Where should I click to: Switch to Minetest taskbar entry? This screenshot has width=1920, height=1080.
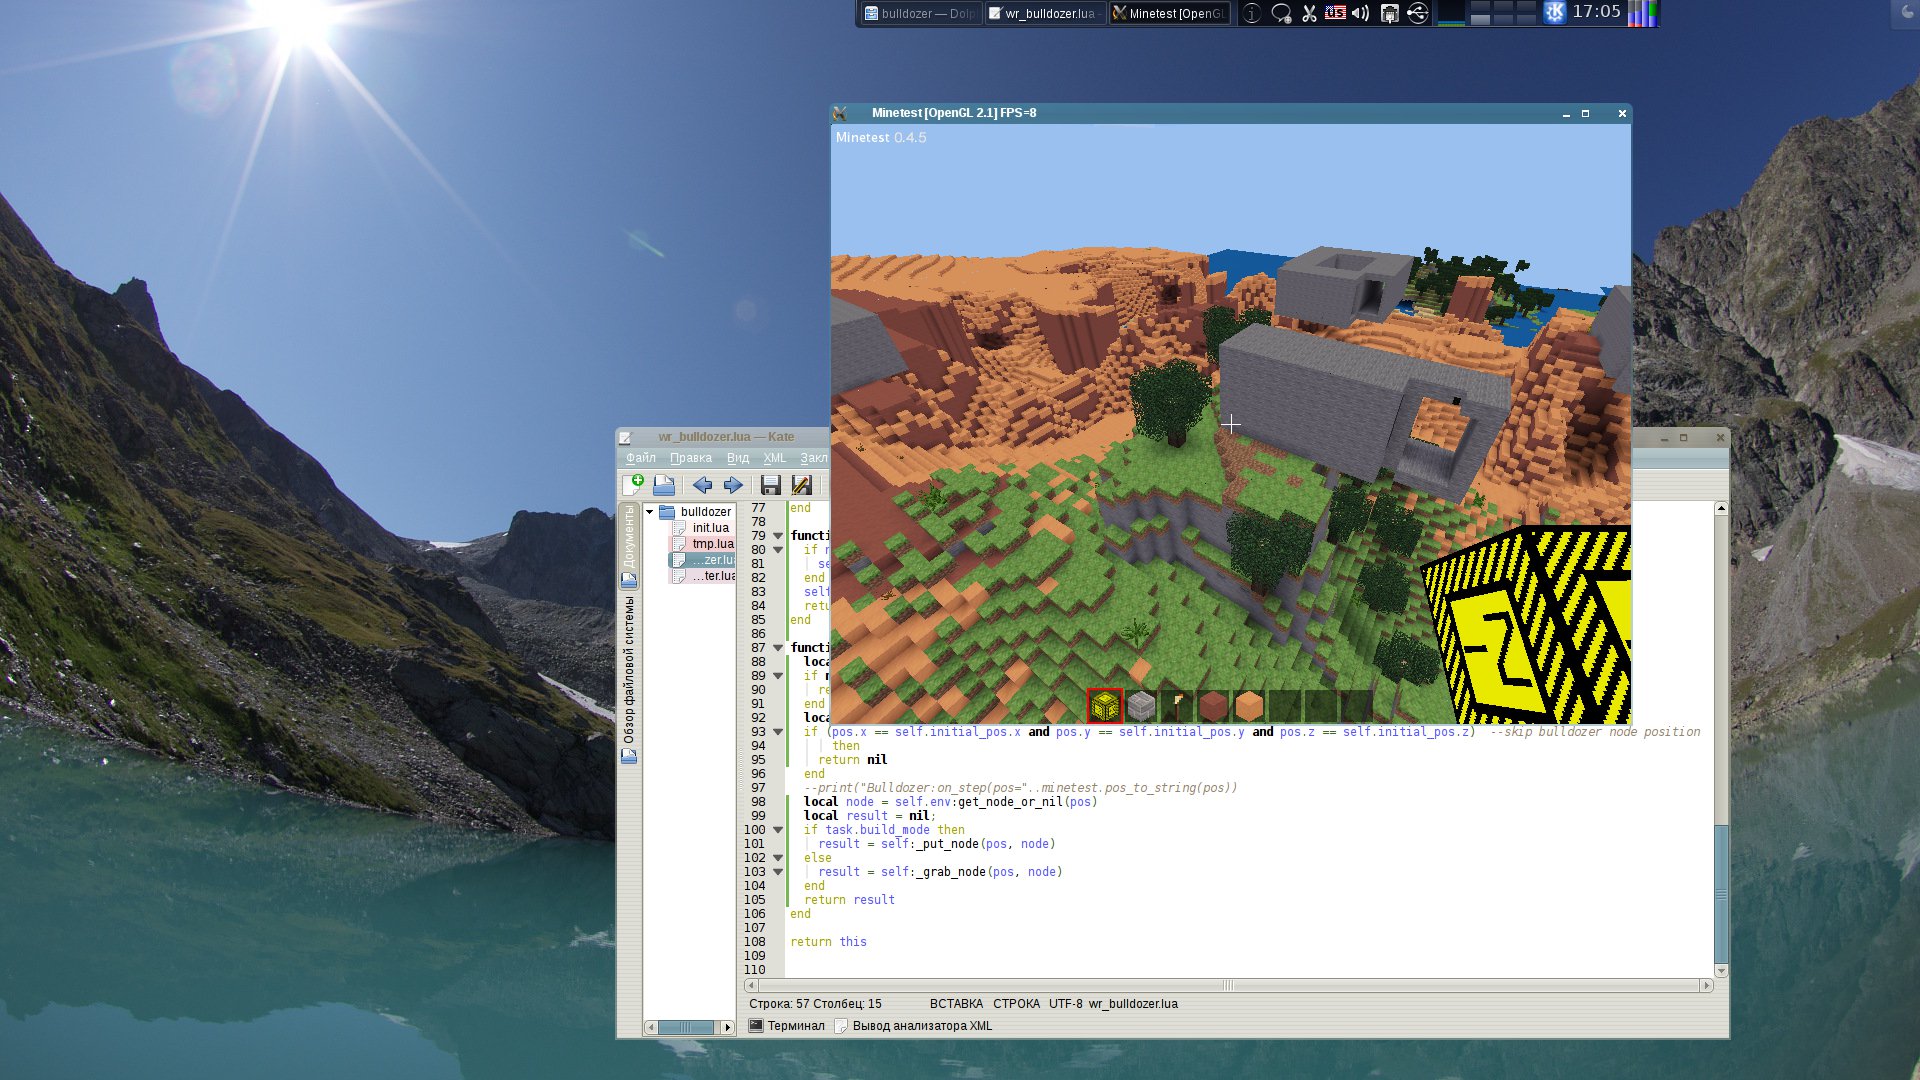(x=1169, y=13)
